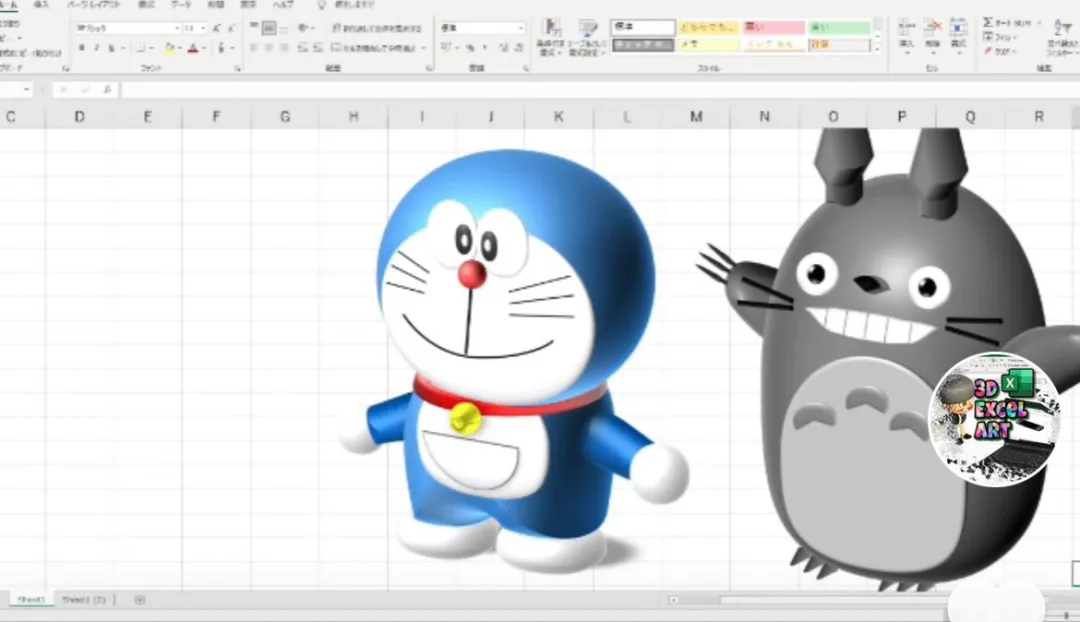Expand the Merge and Center dropdown arrow
Image resolution: width=1080 pixels, height=622 pixels.
coord(423,48)
